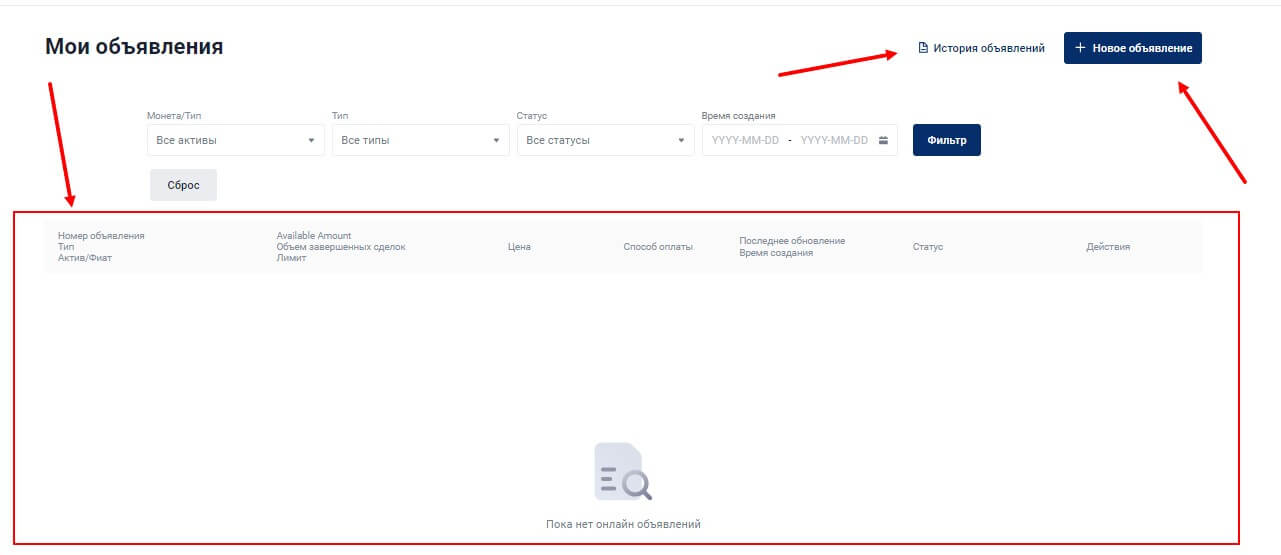Viewport: 1281px width, 555px height.
Task: Expand the Монета/Тип dropdown showing Все активы
Action: tap(235, 140)
